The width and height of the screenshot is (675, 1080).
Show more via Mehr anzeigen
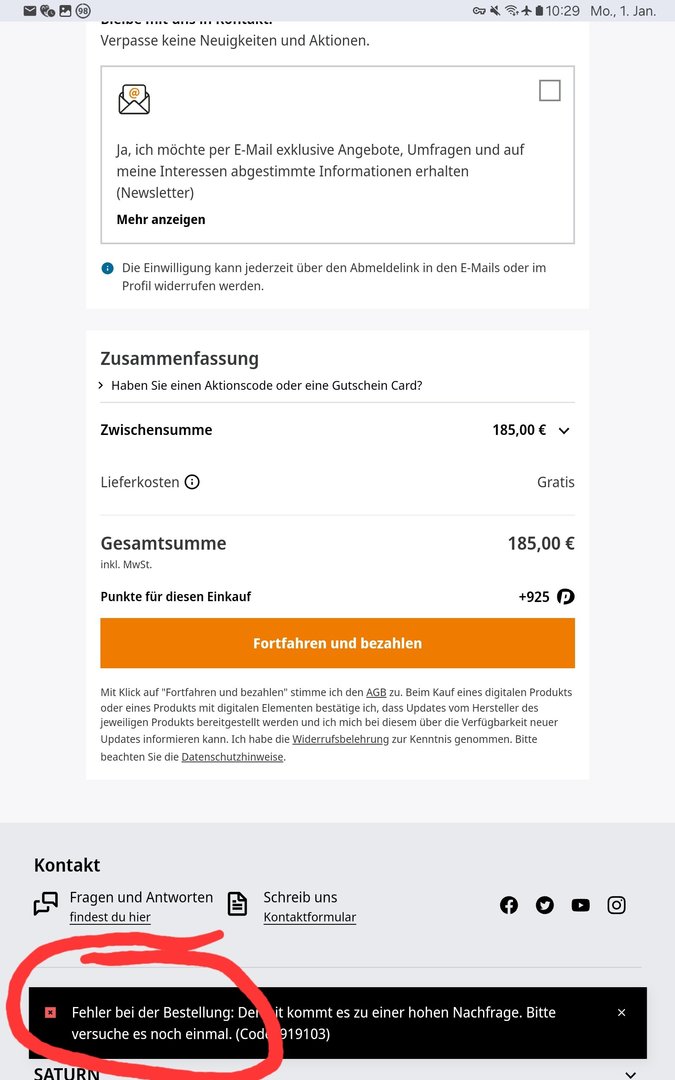[161, 219]
